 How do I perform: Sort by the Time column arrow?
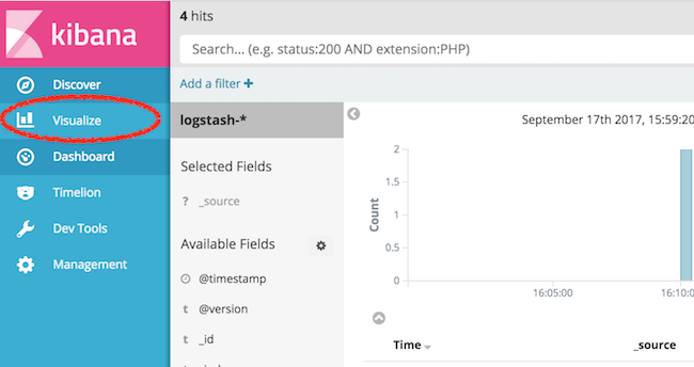428,347
